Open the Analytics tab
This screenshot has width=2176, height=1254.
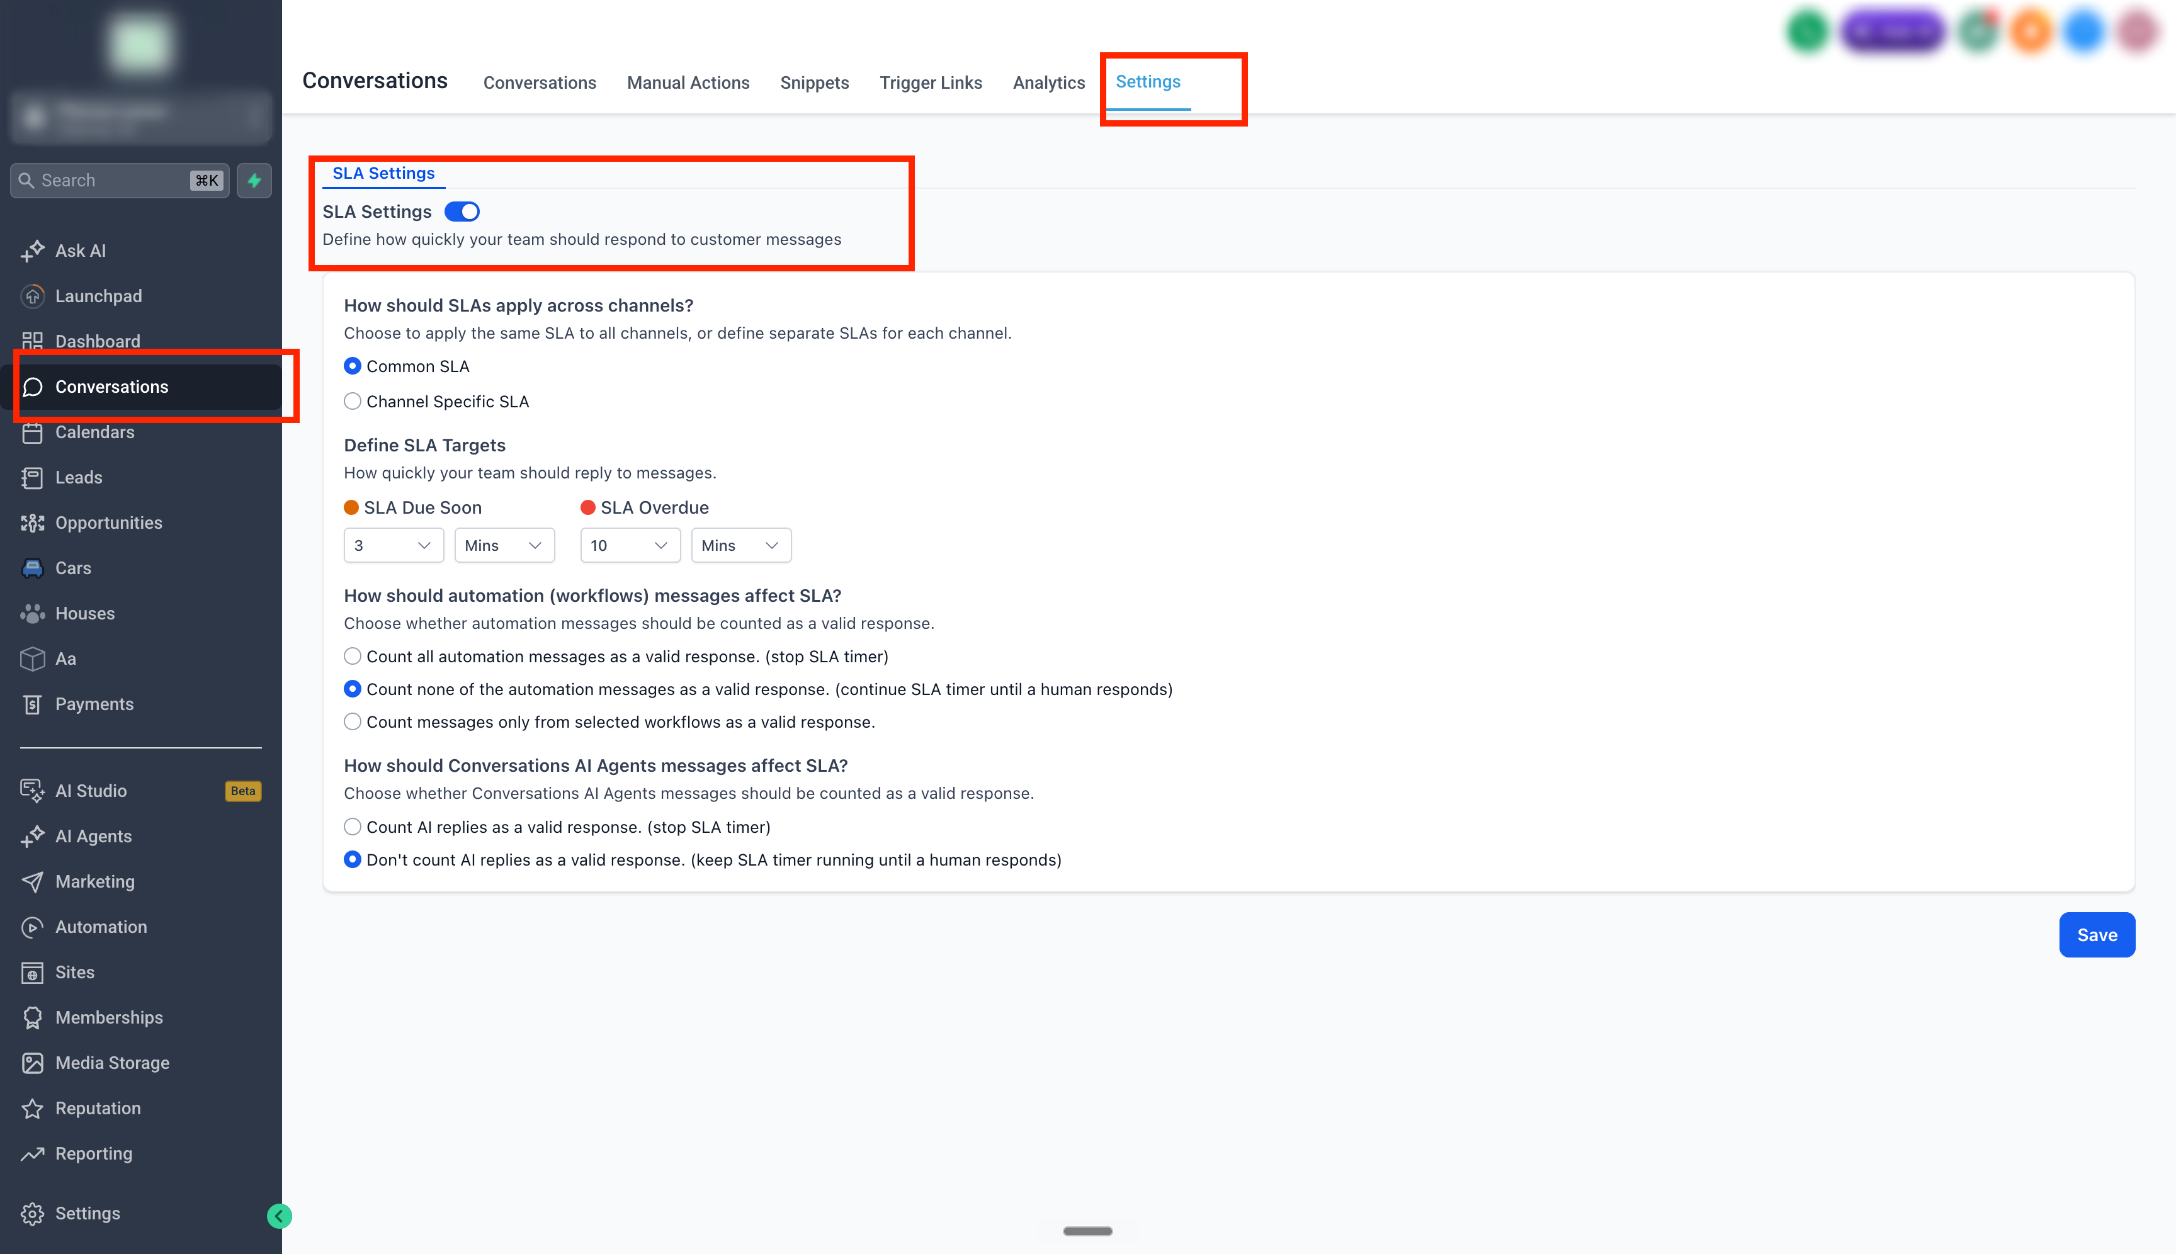[x=1049, y=83]
